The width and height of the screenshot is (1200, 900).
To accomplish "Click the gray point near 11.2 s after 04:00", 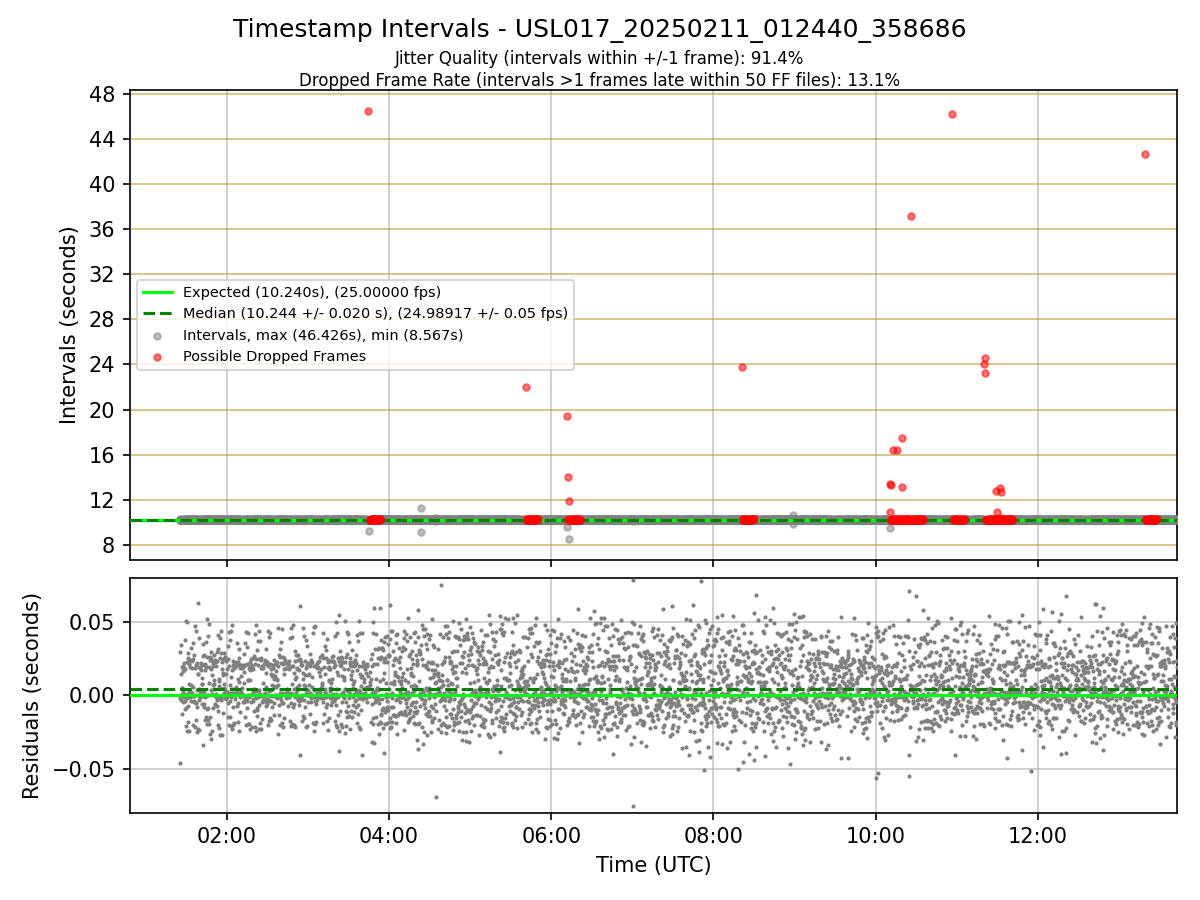I will pos(421,508).
